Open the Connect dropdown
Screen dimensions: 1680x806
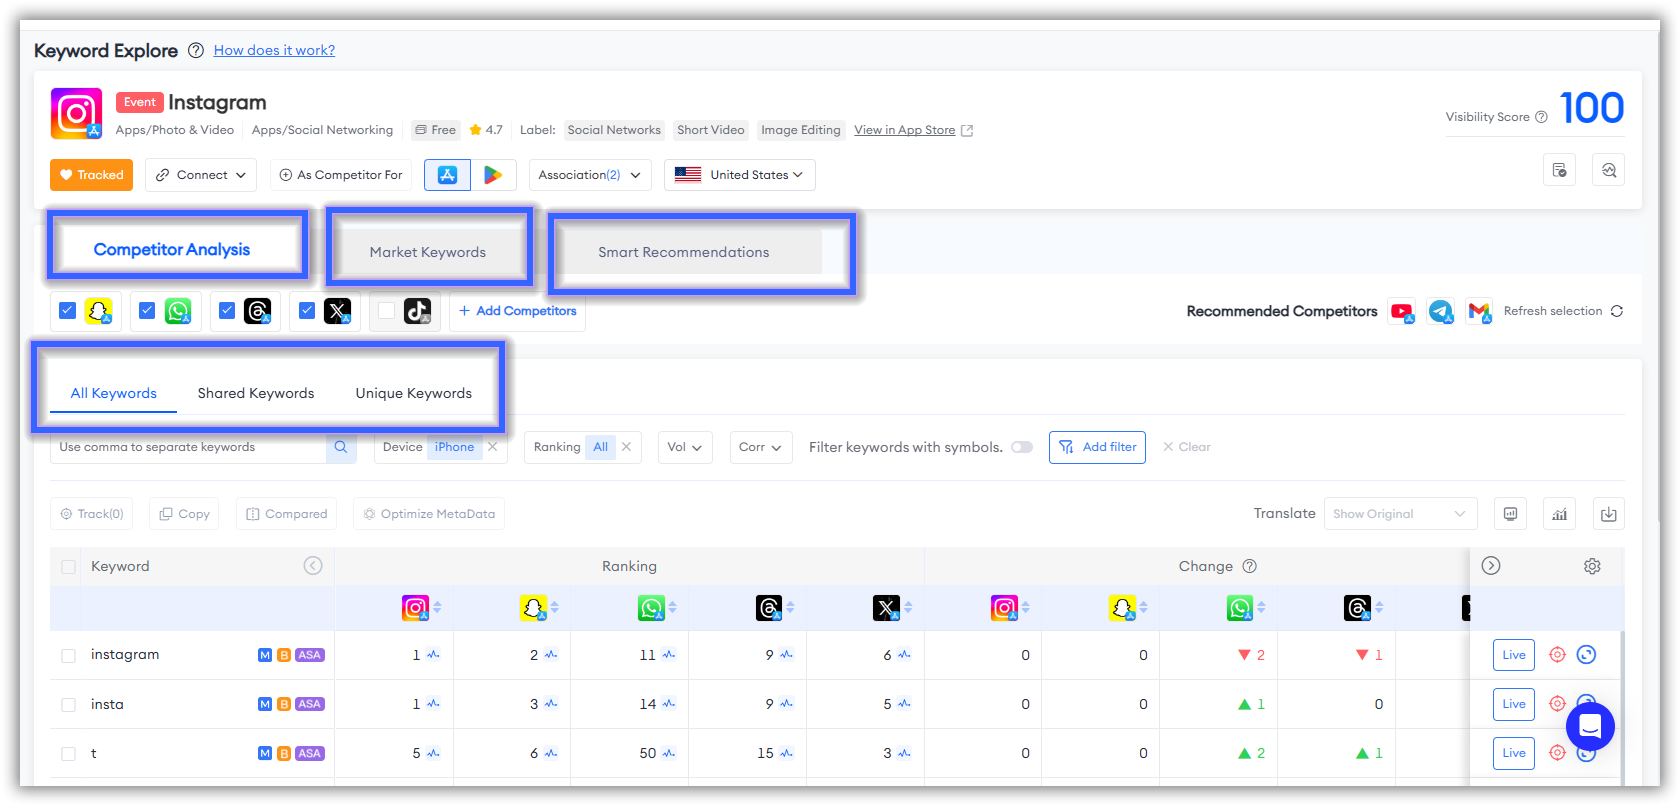(201, 175)
